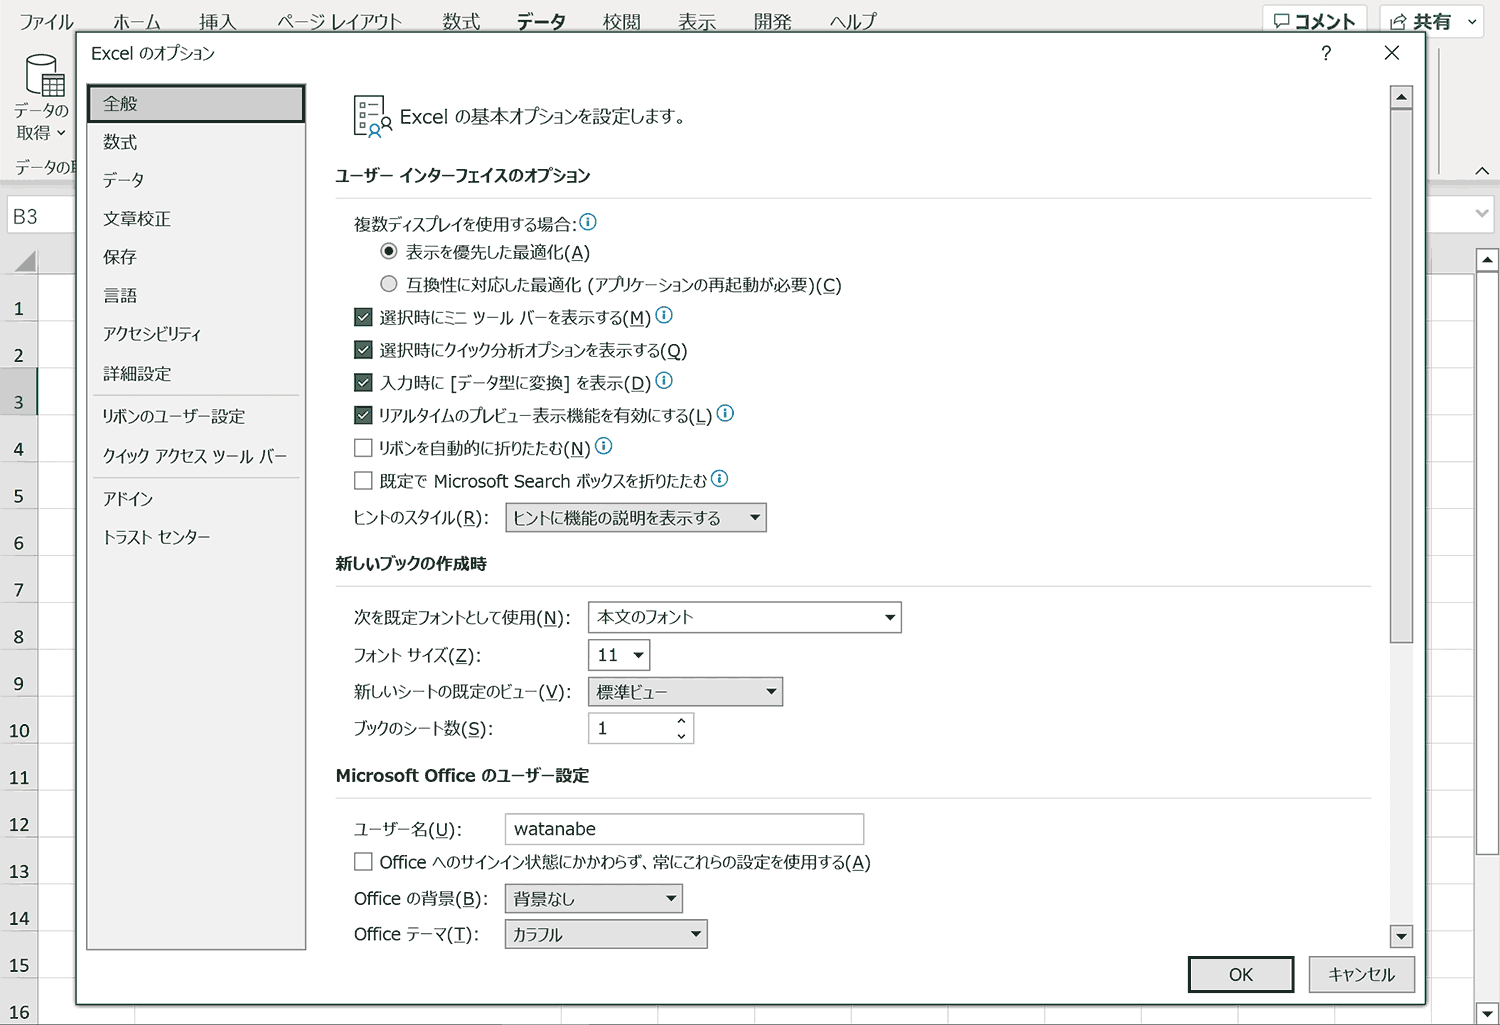Open the 校閲 ribbon tab
1500x1025 pixels.
point(621,21)
